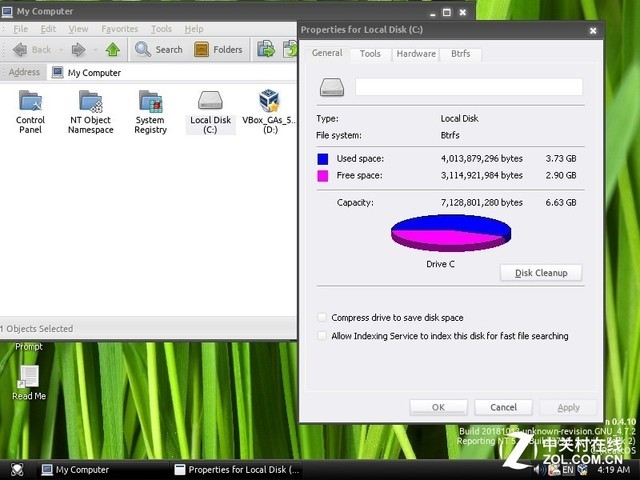Click Cancel in the Properties dialog
Viewport: 640px width, 480px height.
tap(503, 407)
